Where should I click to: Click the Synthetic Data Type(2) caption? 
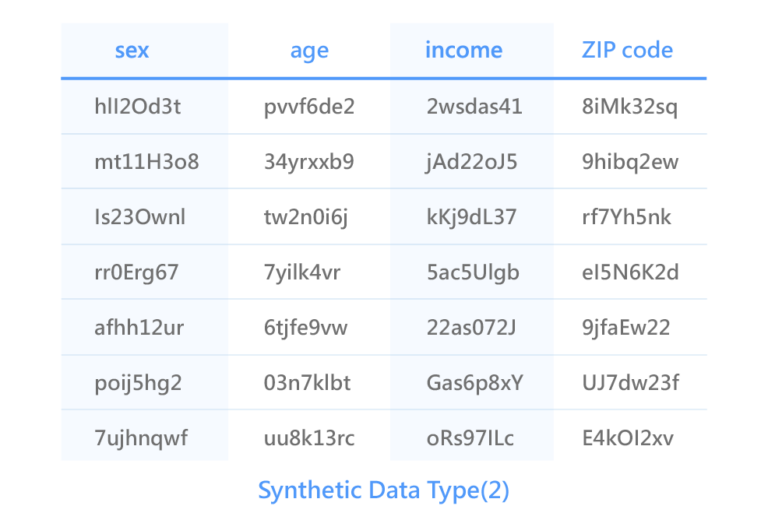coord(384,491)
